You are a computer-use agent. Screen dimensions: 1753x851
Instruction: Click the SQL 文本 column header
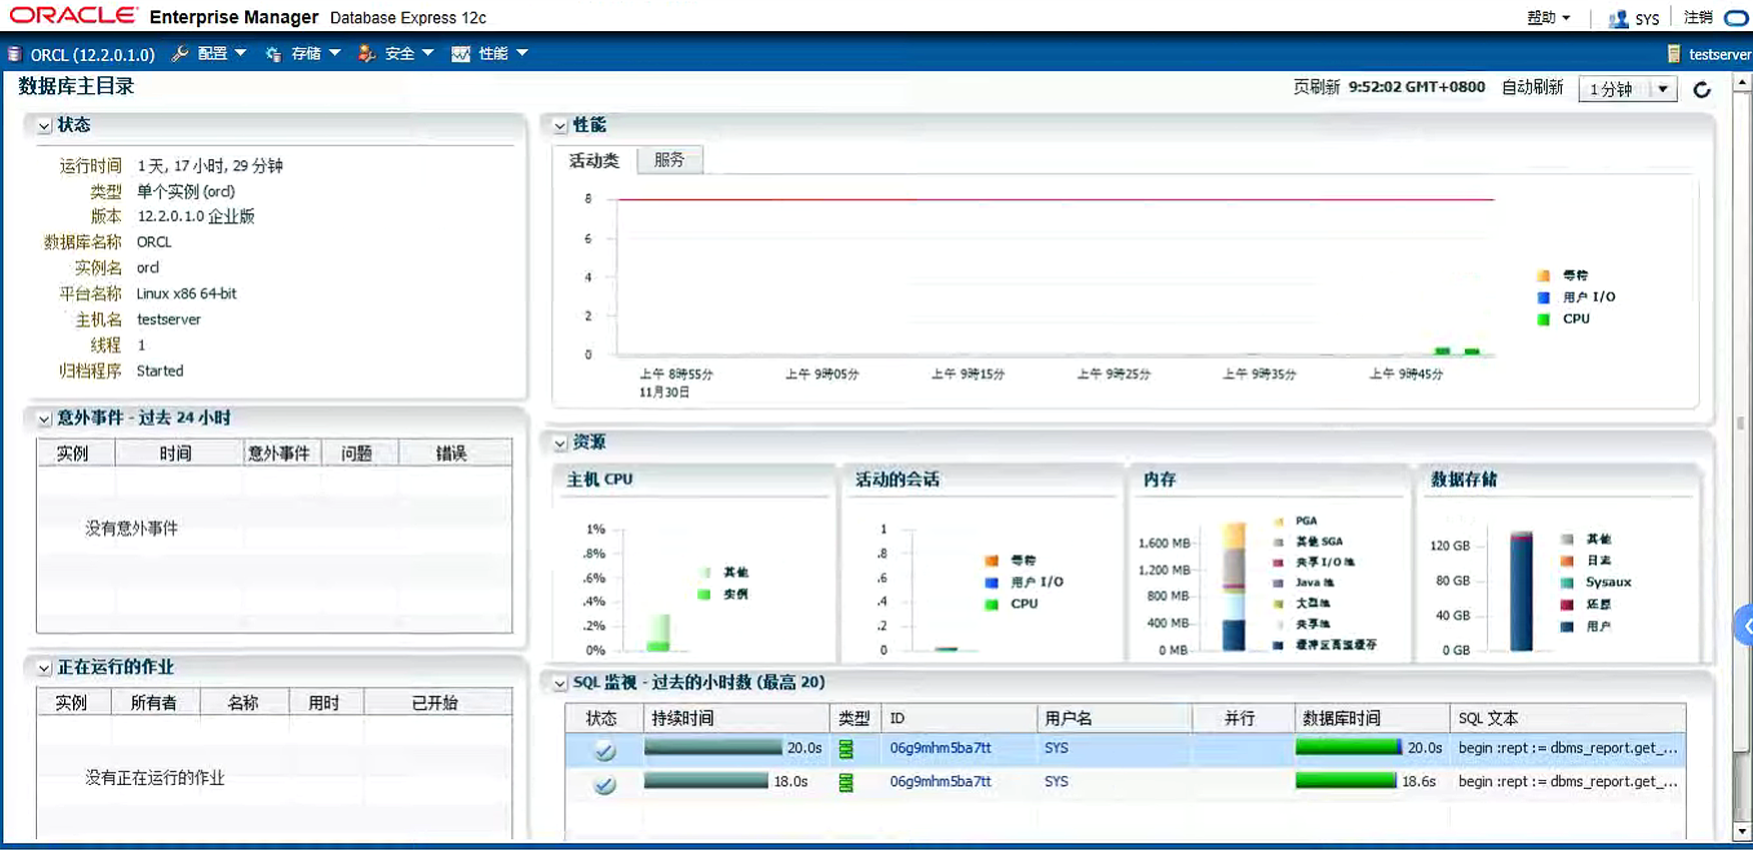coord(1567,718)
